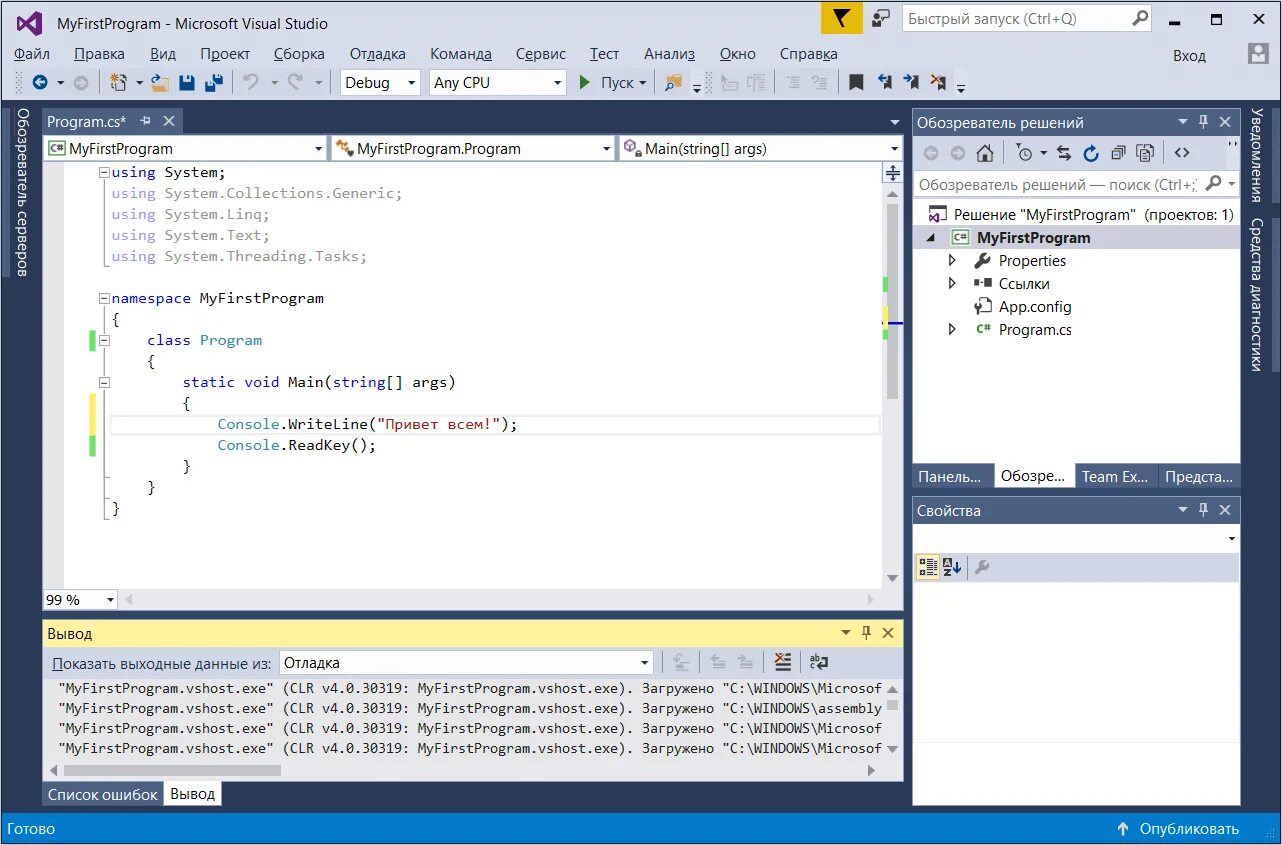Select App.config in Solution Explorer
Viewport: 1282px width, 845px height.
1034,307
